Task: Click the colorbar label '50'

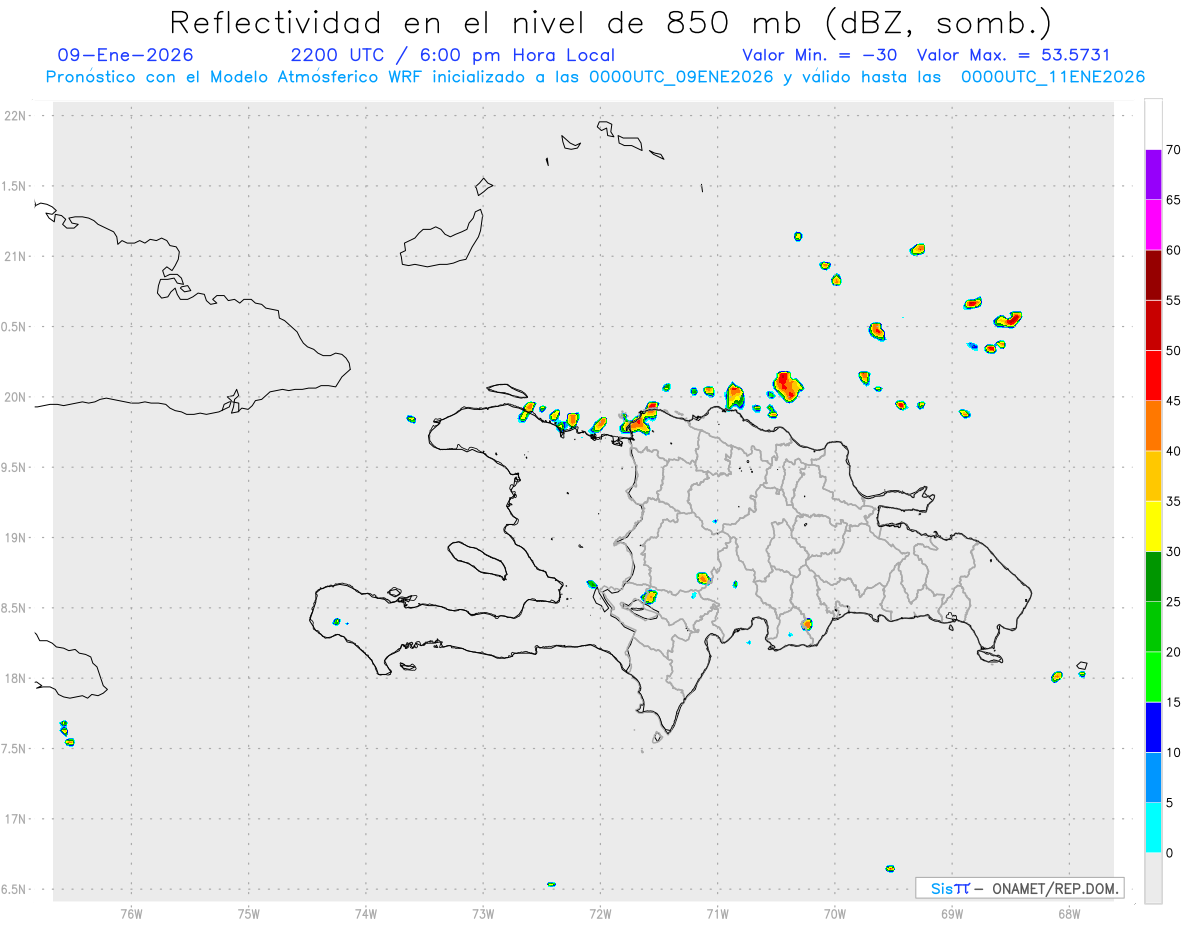Action: pos(1174,351)
